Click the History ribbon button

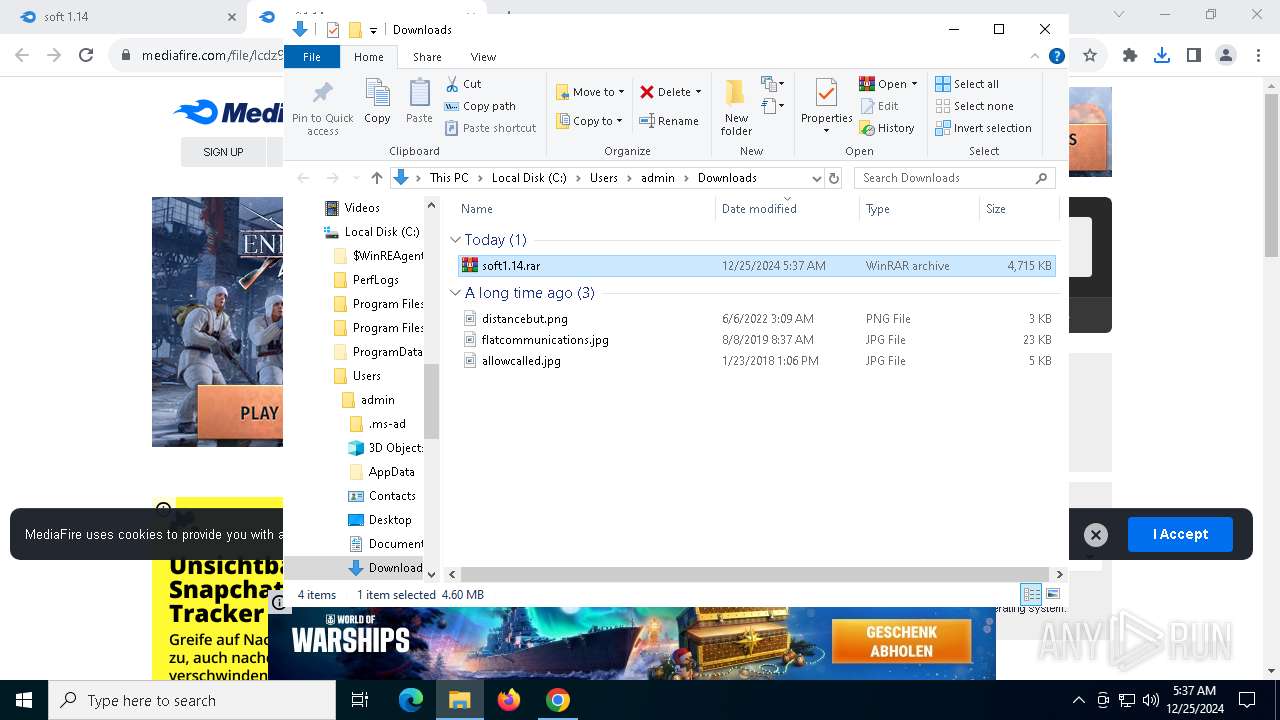pyautogui.click(x=886, y=128)
